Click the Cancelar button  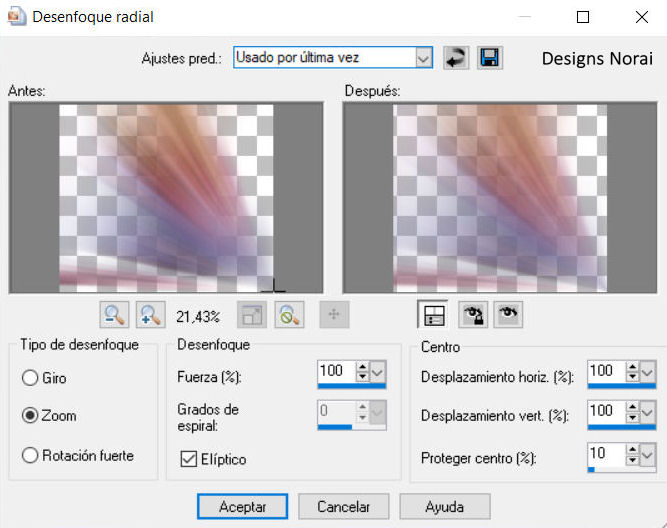(x=344, y=506)
